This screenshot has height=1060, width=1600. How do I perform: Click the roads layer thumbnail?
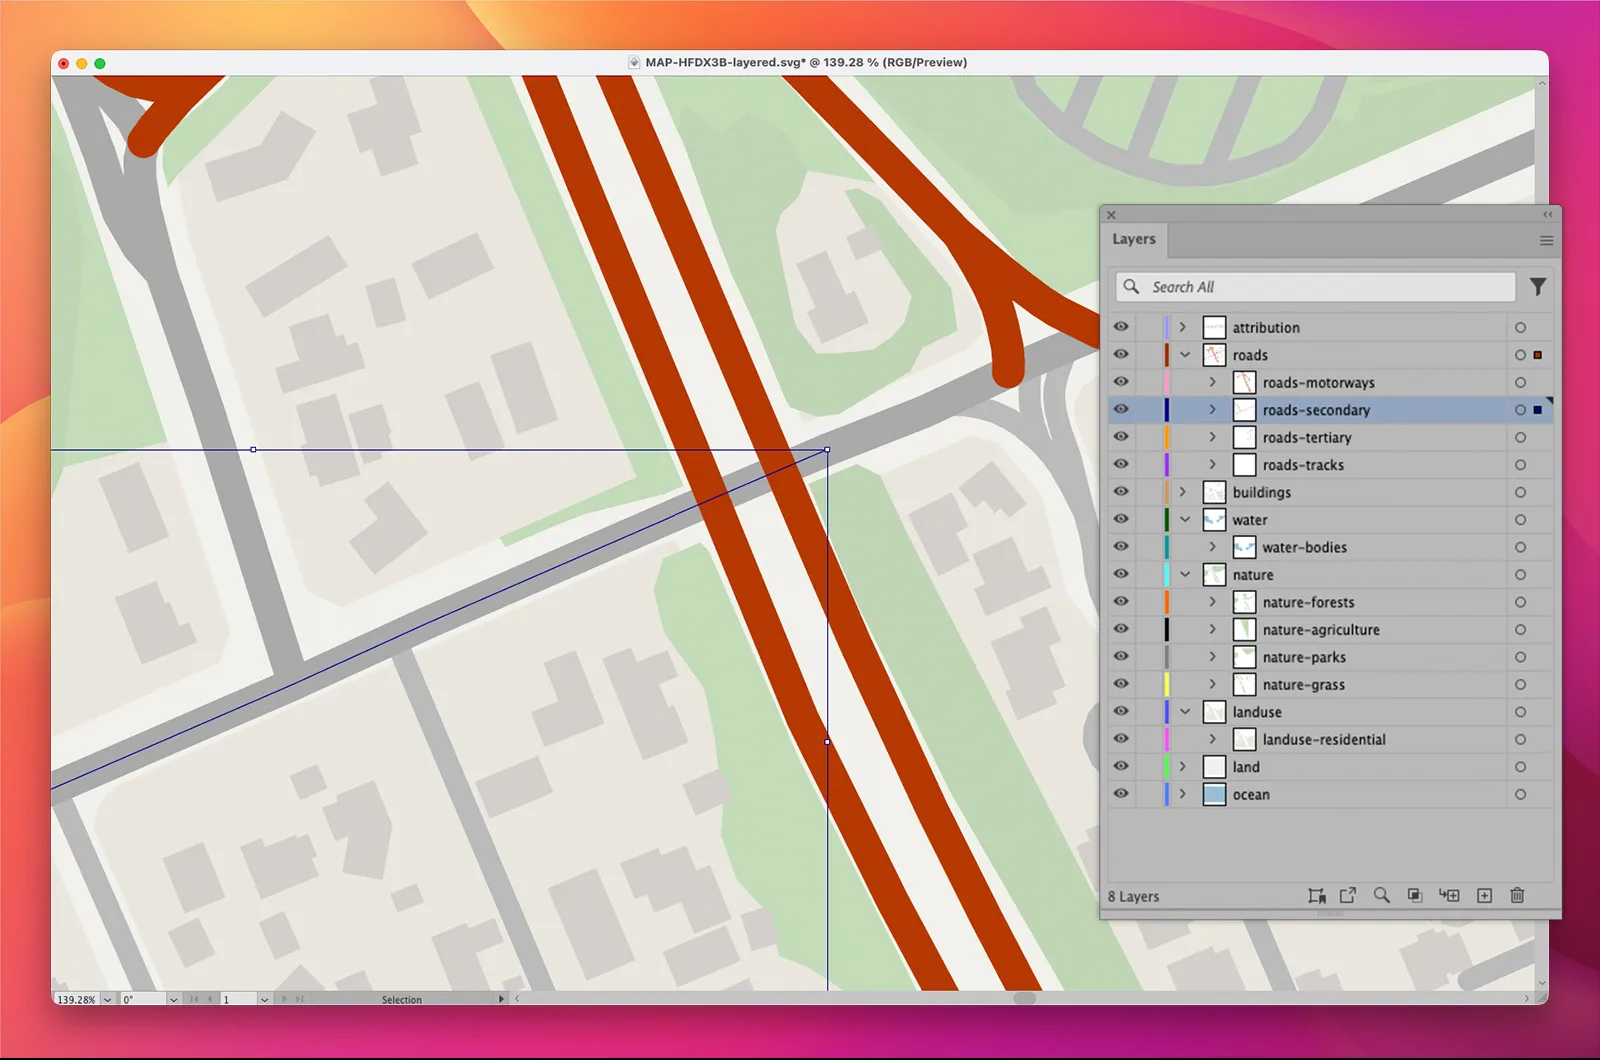click(1214, 355)
